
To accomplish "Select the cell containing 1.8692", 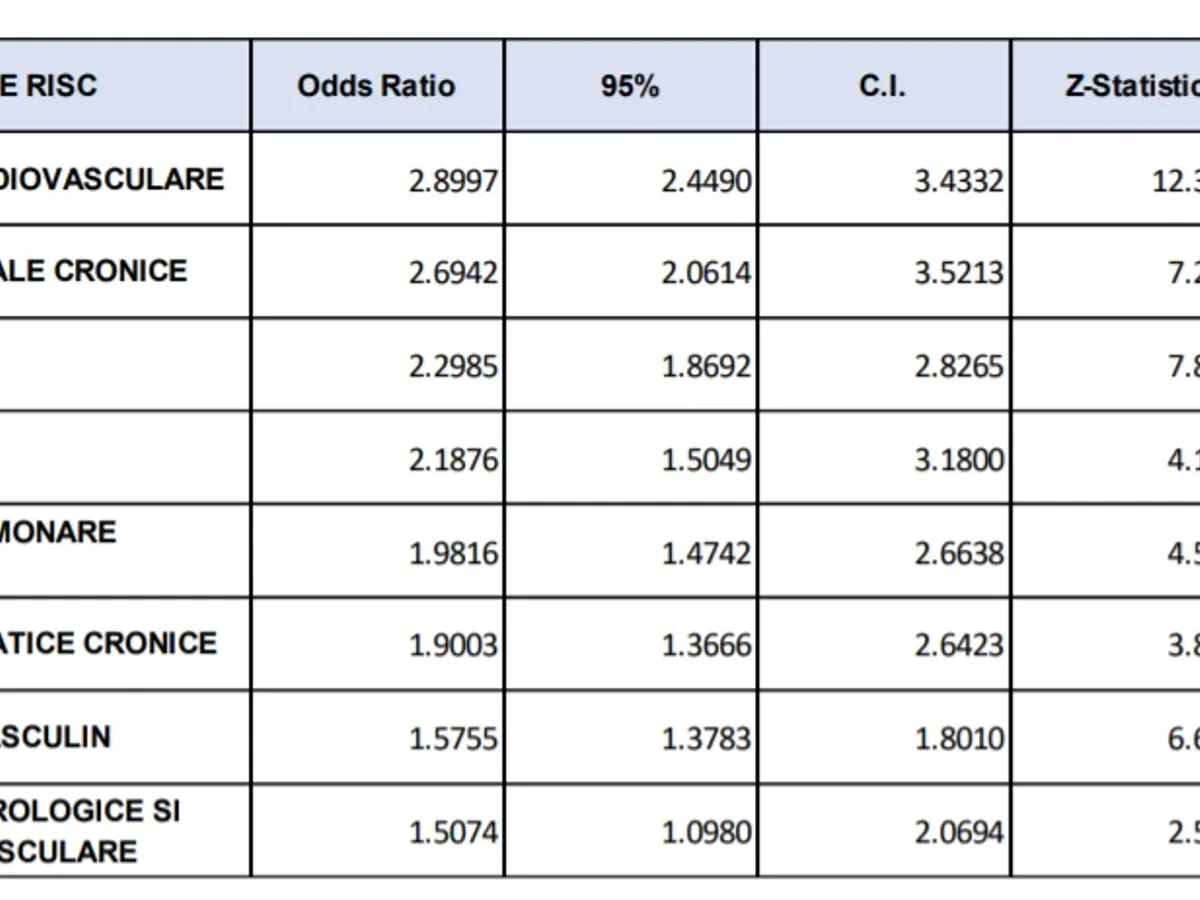I will pyautogui.click(x=706, y=366).
